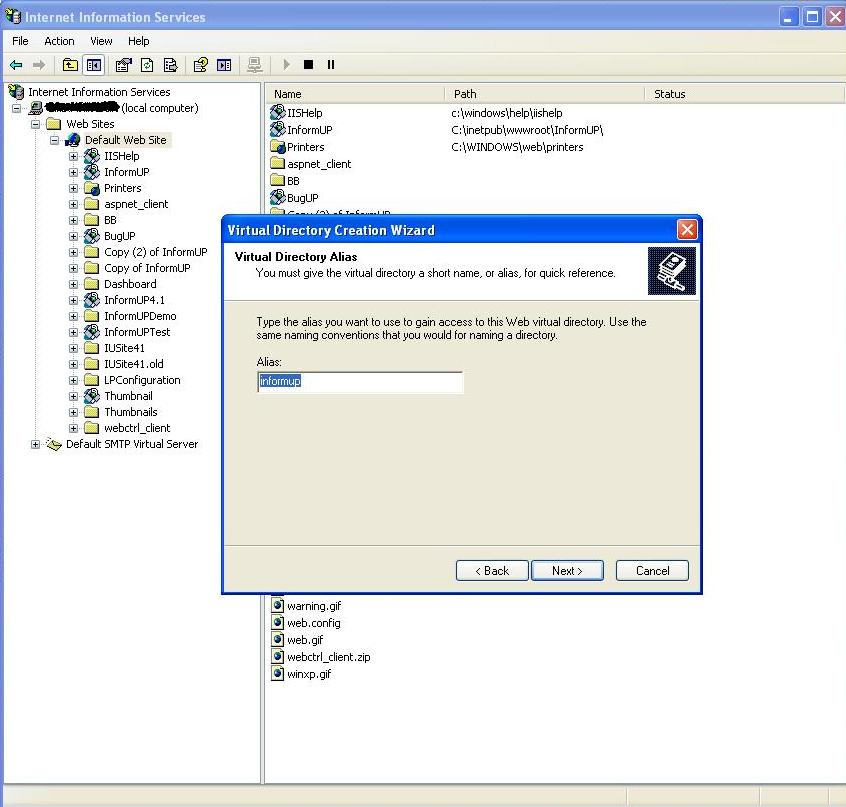The width and height of the screenshot is (846, 807).
Task: Click the Action Pane toggle toolbar icon
Action: (x=224, y=65)
